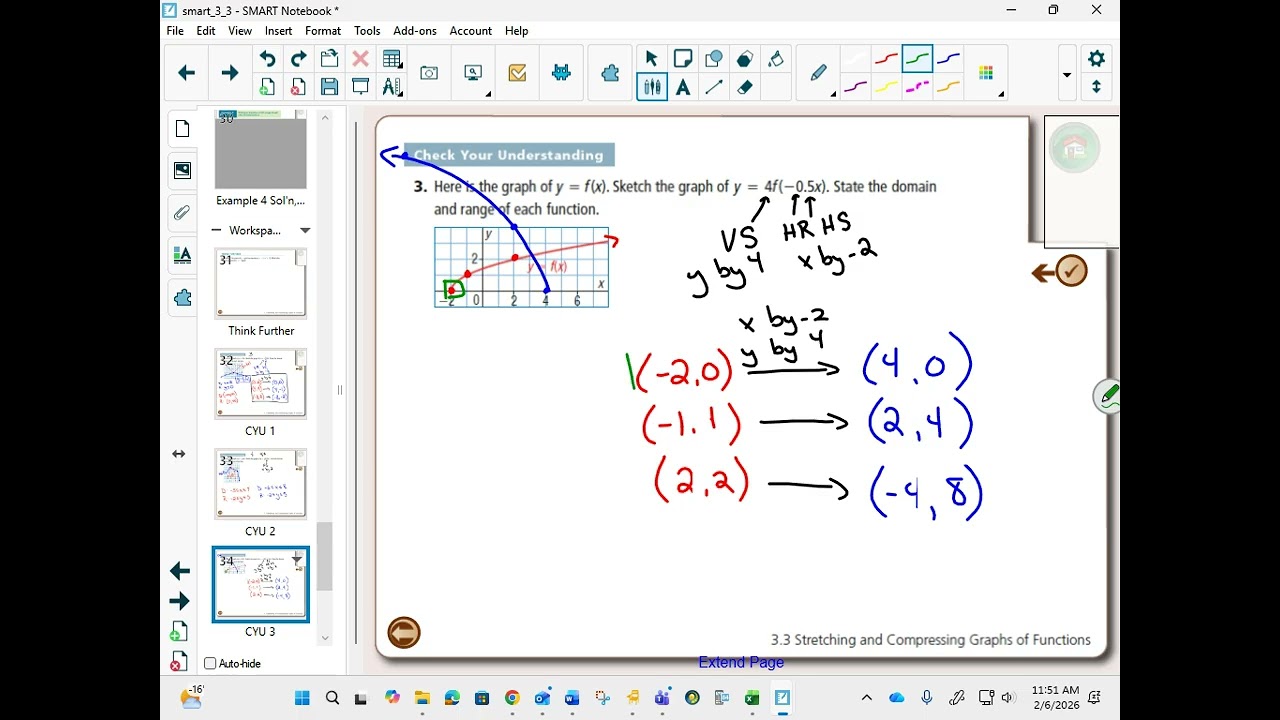1280x720 pixels.
Task: Open the response assessment checkmark tool
Action: click(x=517, y=73)
